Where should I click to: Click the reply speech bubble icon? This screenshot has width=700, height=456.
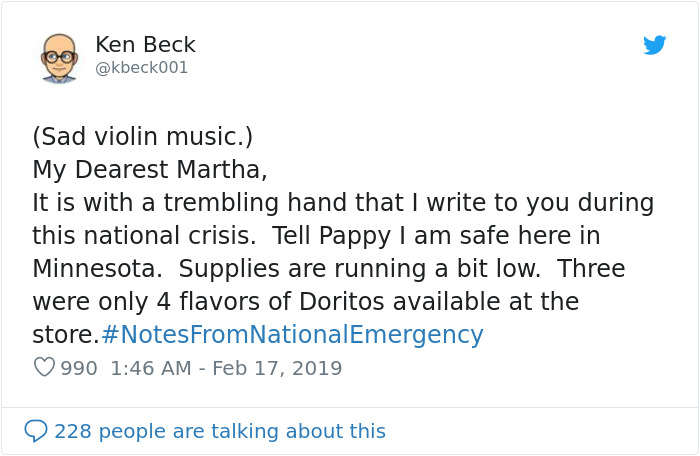coord(36,431)
